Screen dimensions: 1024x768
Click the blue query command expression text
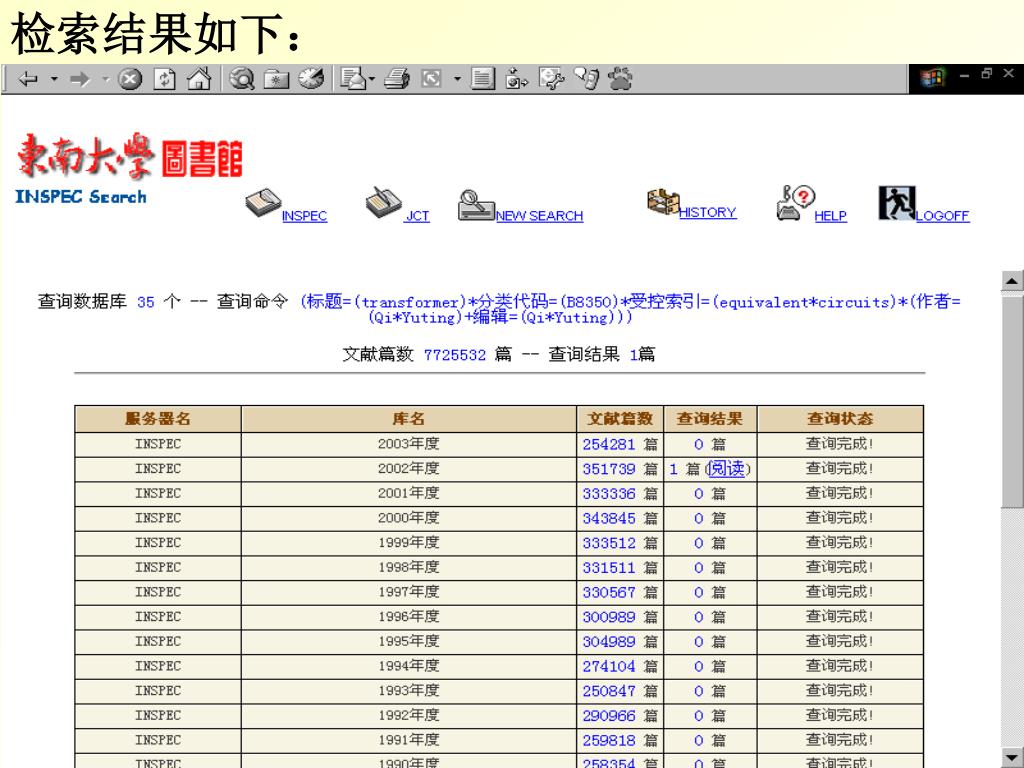pos(630,310)
